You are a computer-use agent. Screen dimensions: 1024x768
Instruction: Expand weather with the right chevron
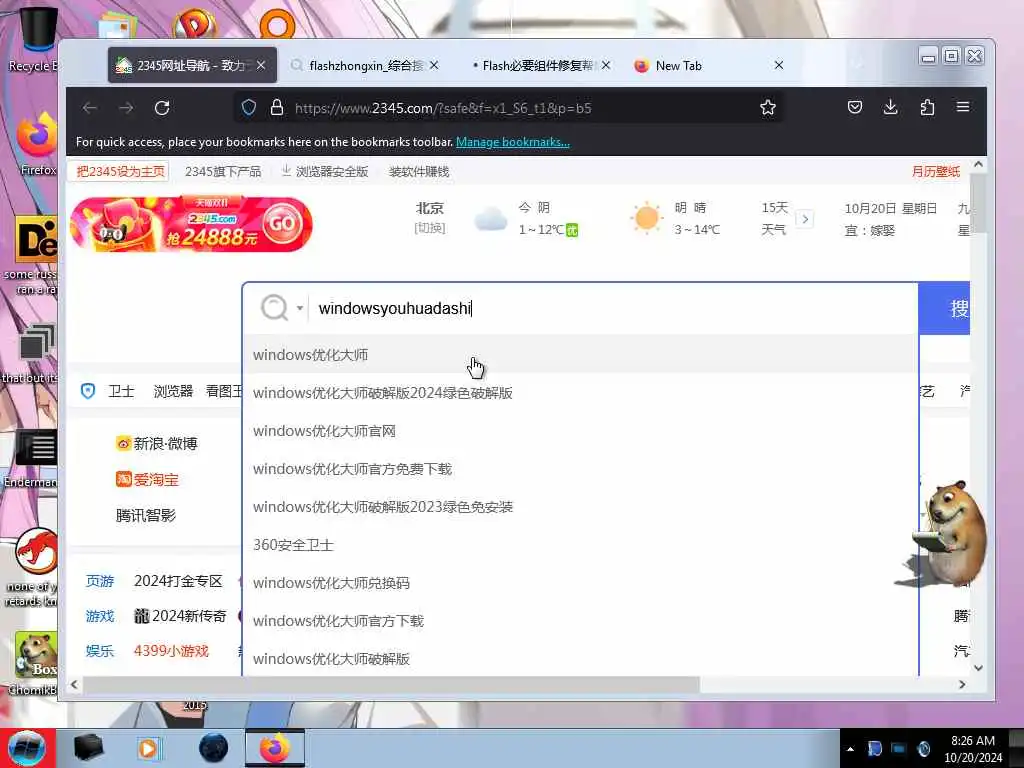(805, 219)
